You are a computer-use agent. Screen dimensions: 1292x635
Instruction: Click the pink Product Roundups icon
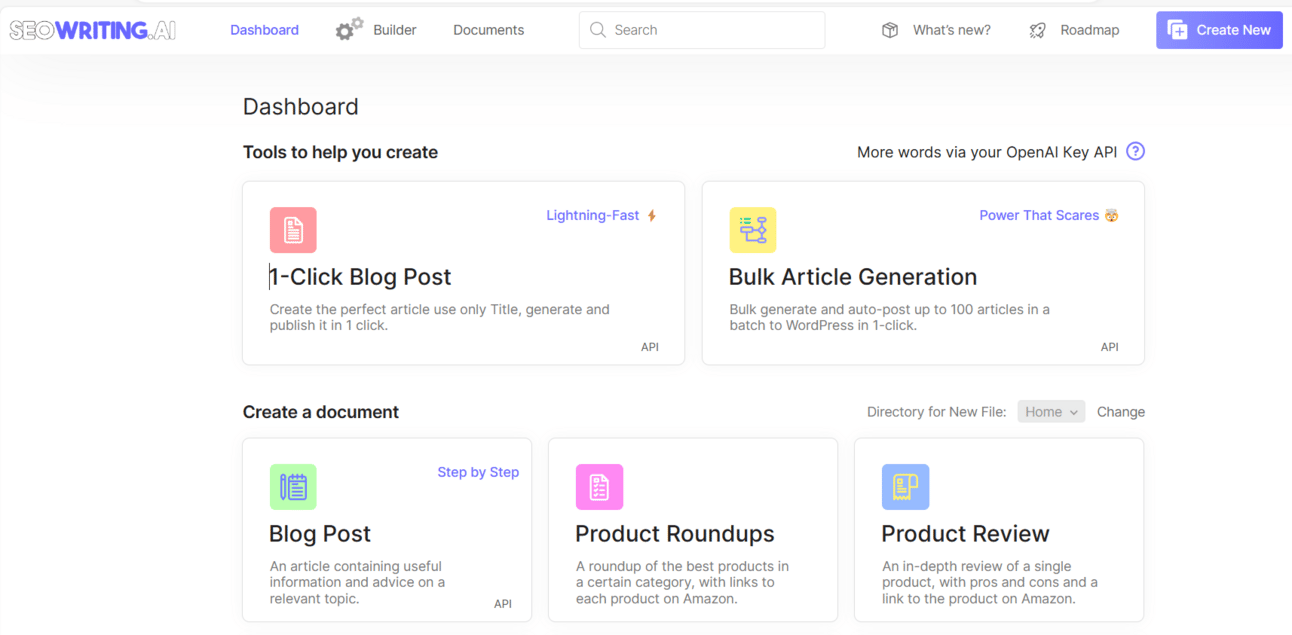599,487
